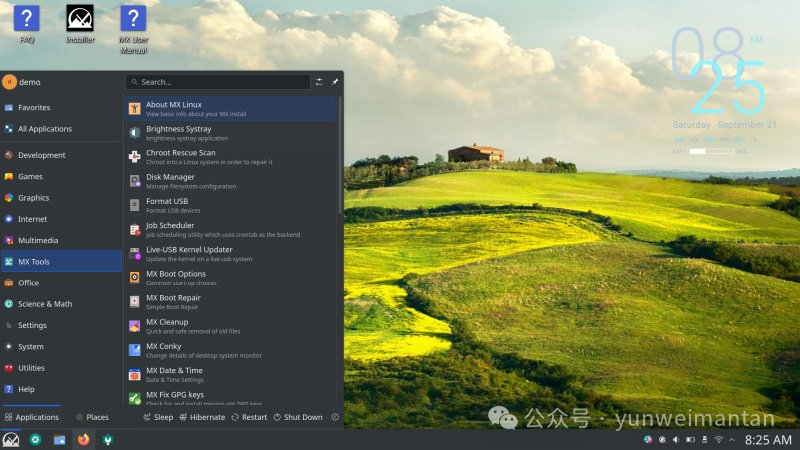The height and width of the screenshot is (450, 800).
Task: Open the Office category
Action: pos(61,283)
